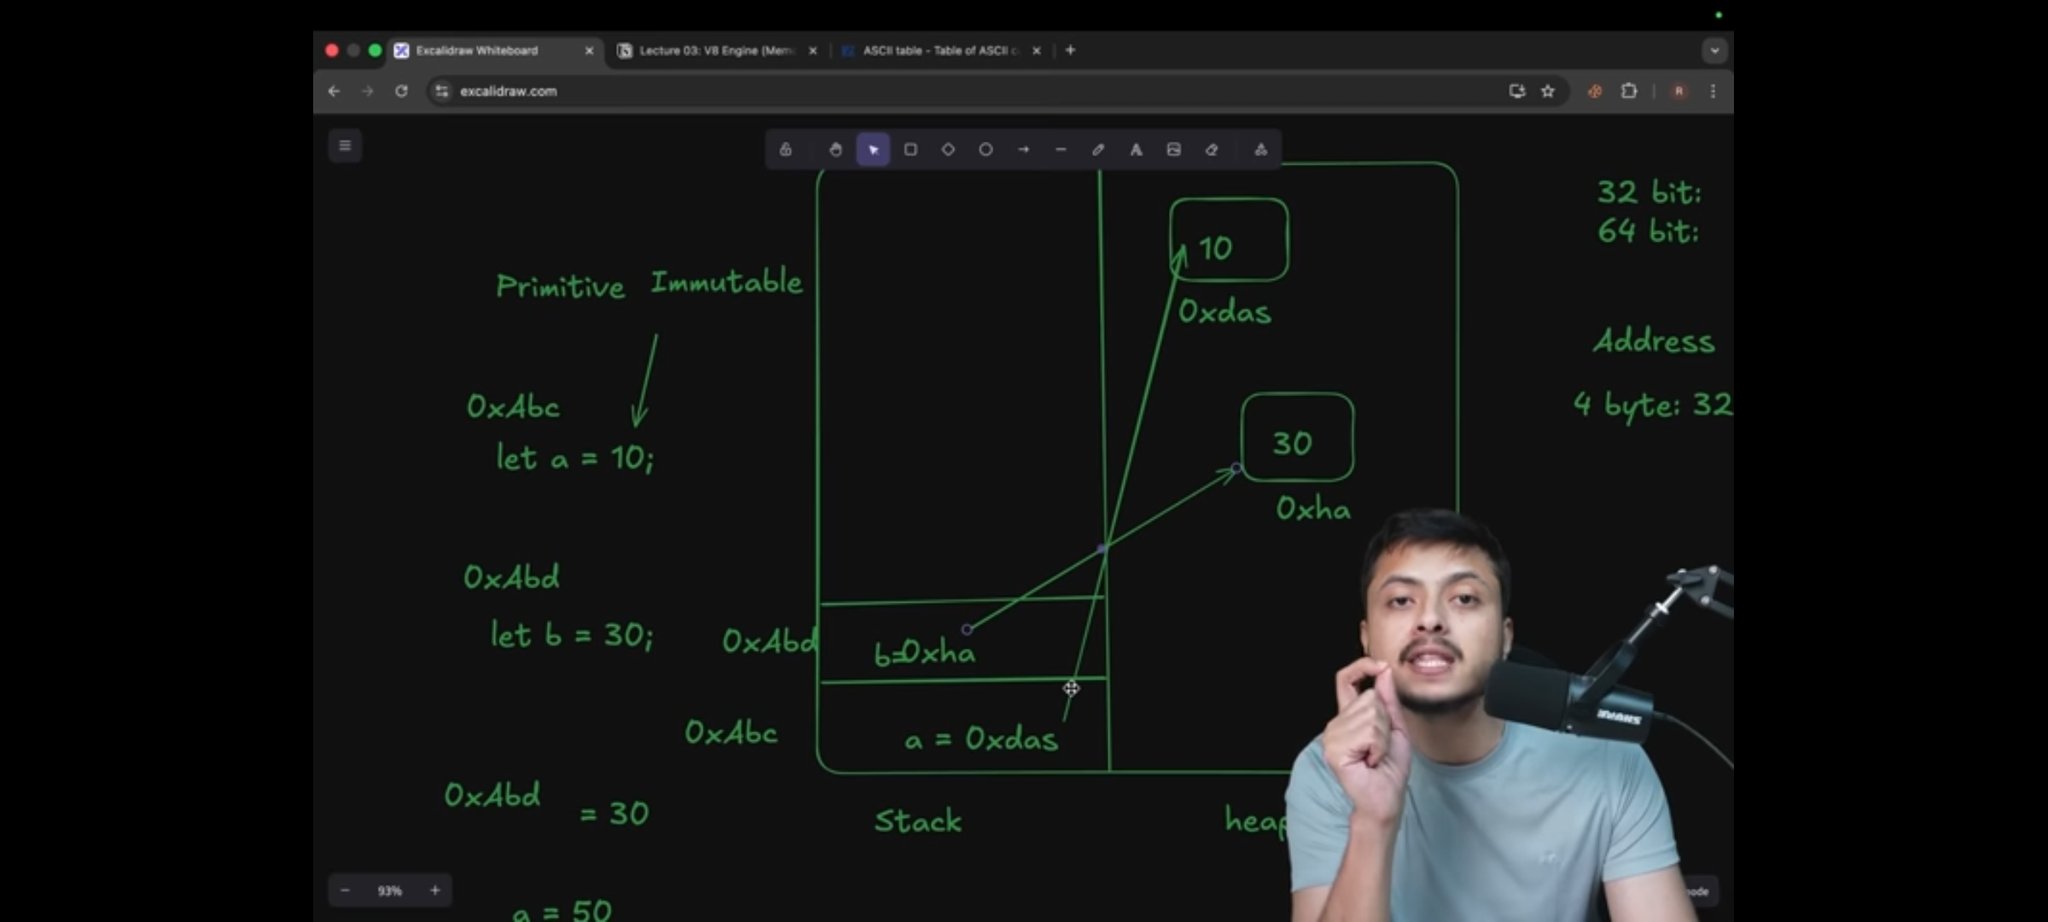Select the '0xha' label under box 30

pyautogui.click(x=1313, y=509)
